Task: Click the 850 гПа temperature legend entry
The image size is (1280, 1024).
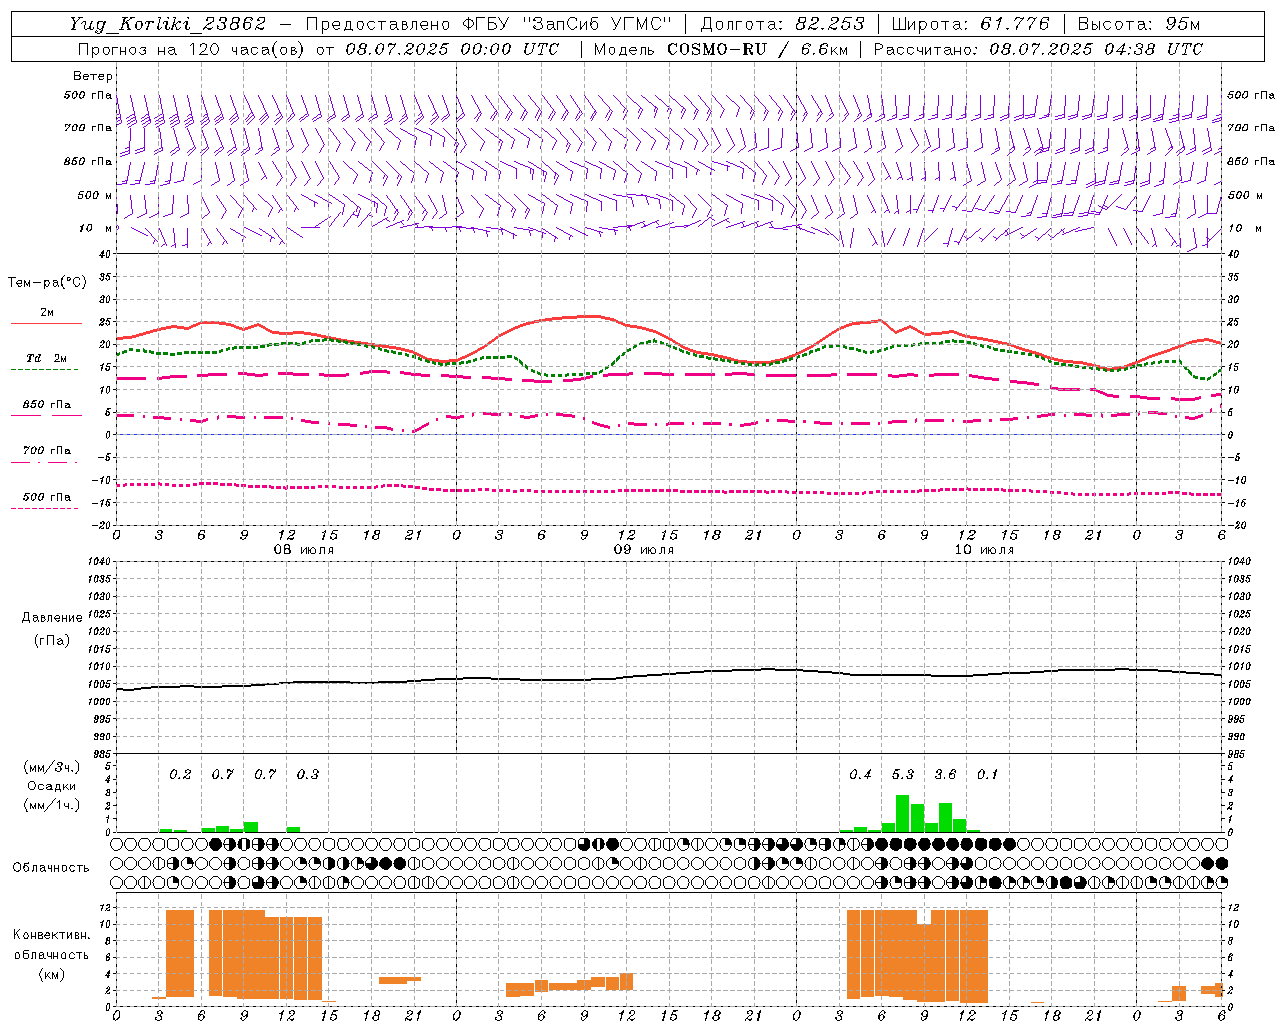Action: pos(46,406)
